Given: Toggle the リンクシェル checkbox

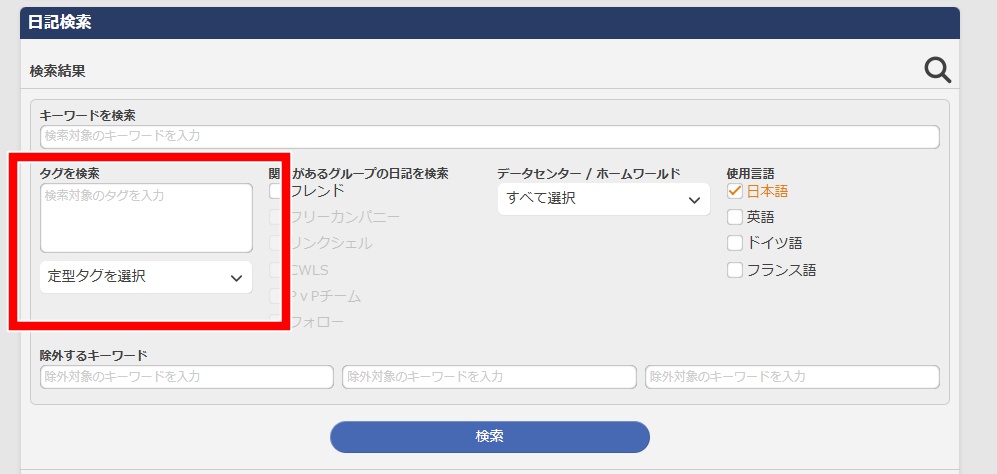Looking at the screenshot, I should pyautogui.click(x=277, y=243).
